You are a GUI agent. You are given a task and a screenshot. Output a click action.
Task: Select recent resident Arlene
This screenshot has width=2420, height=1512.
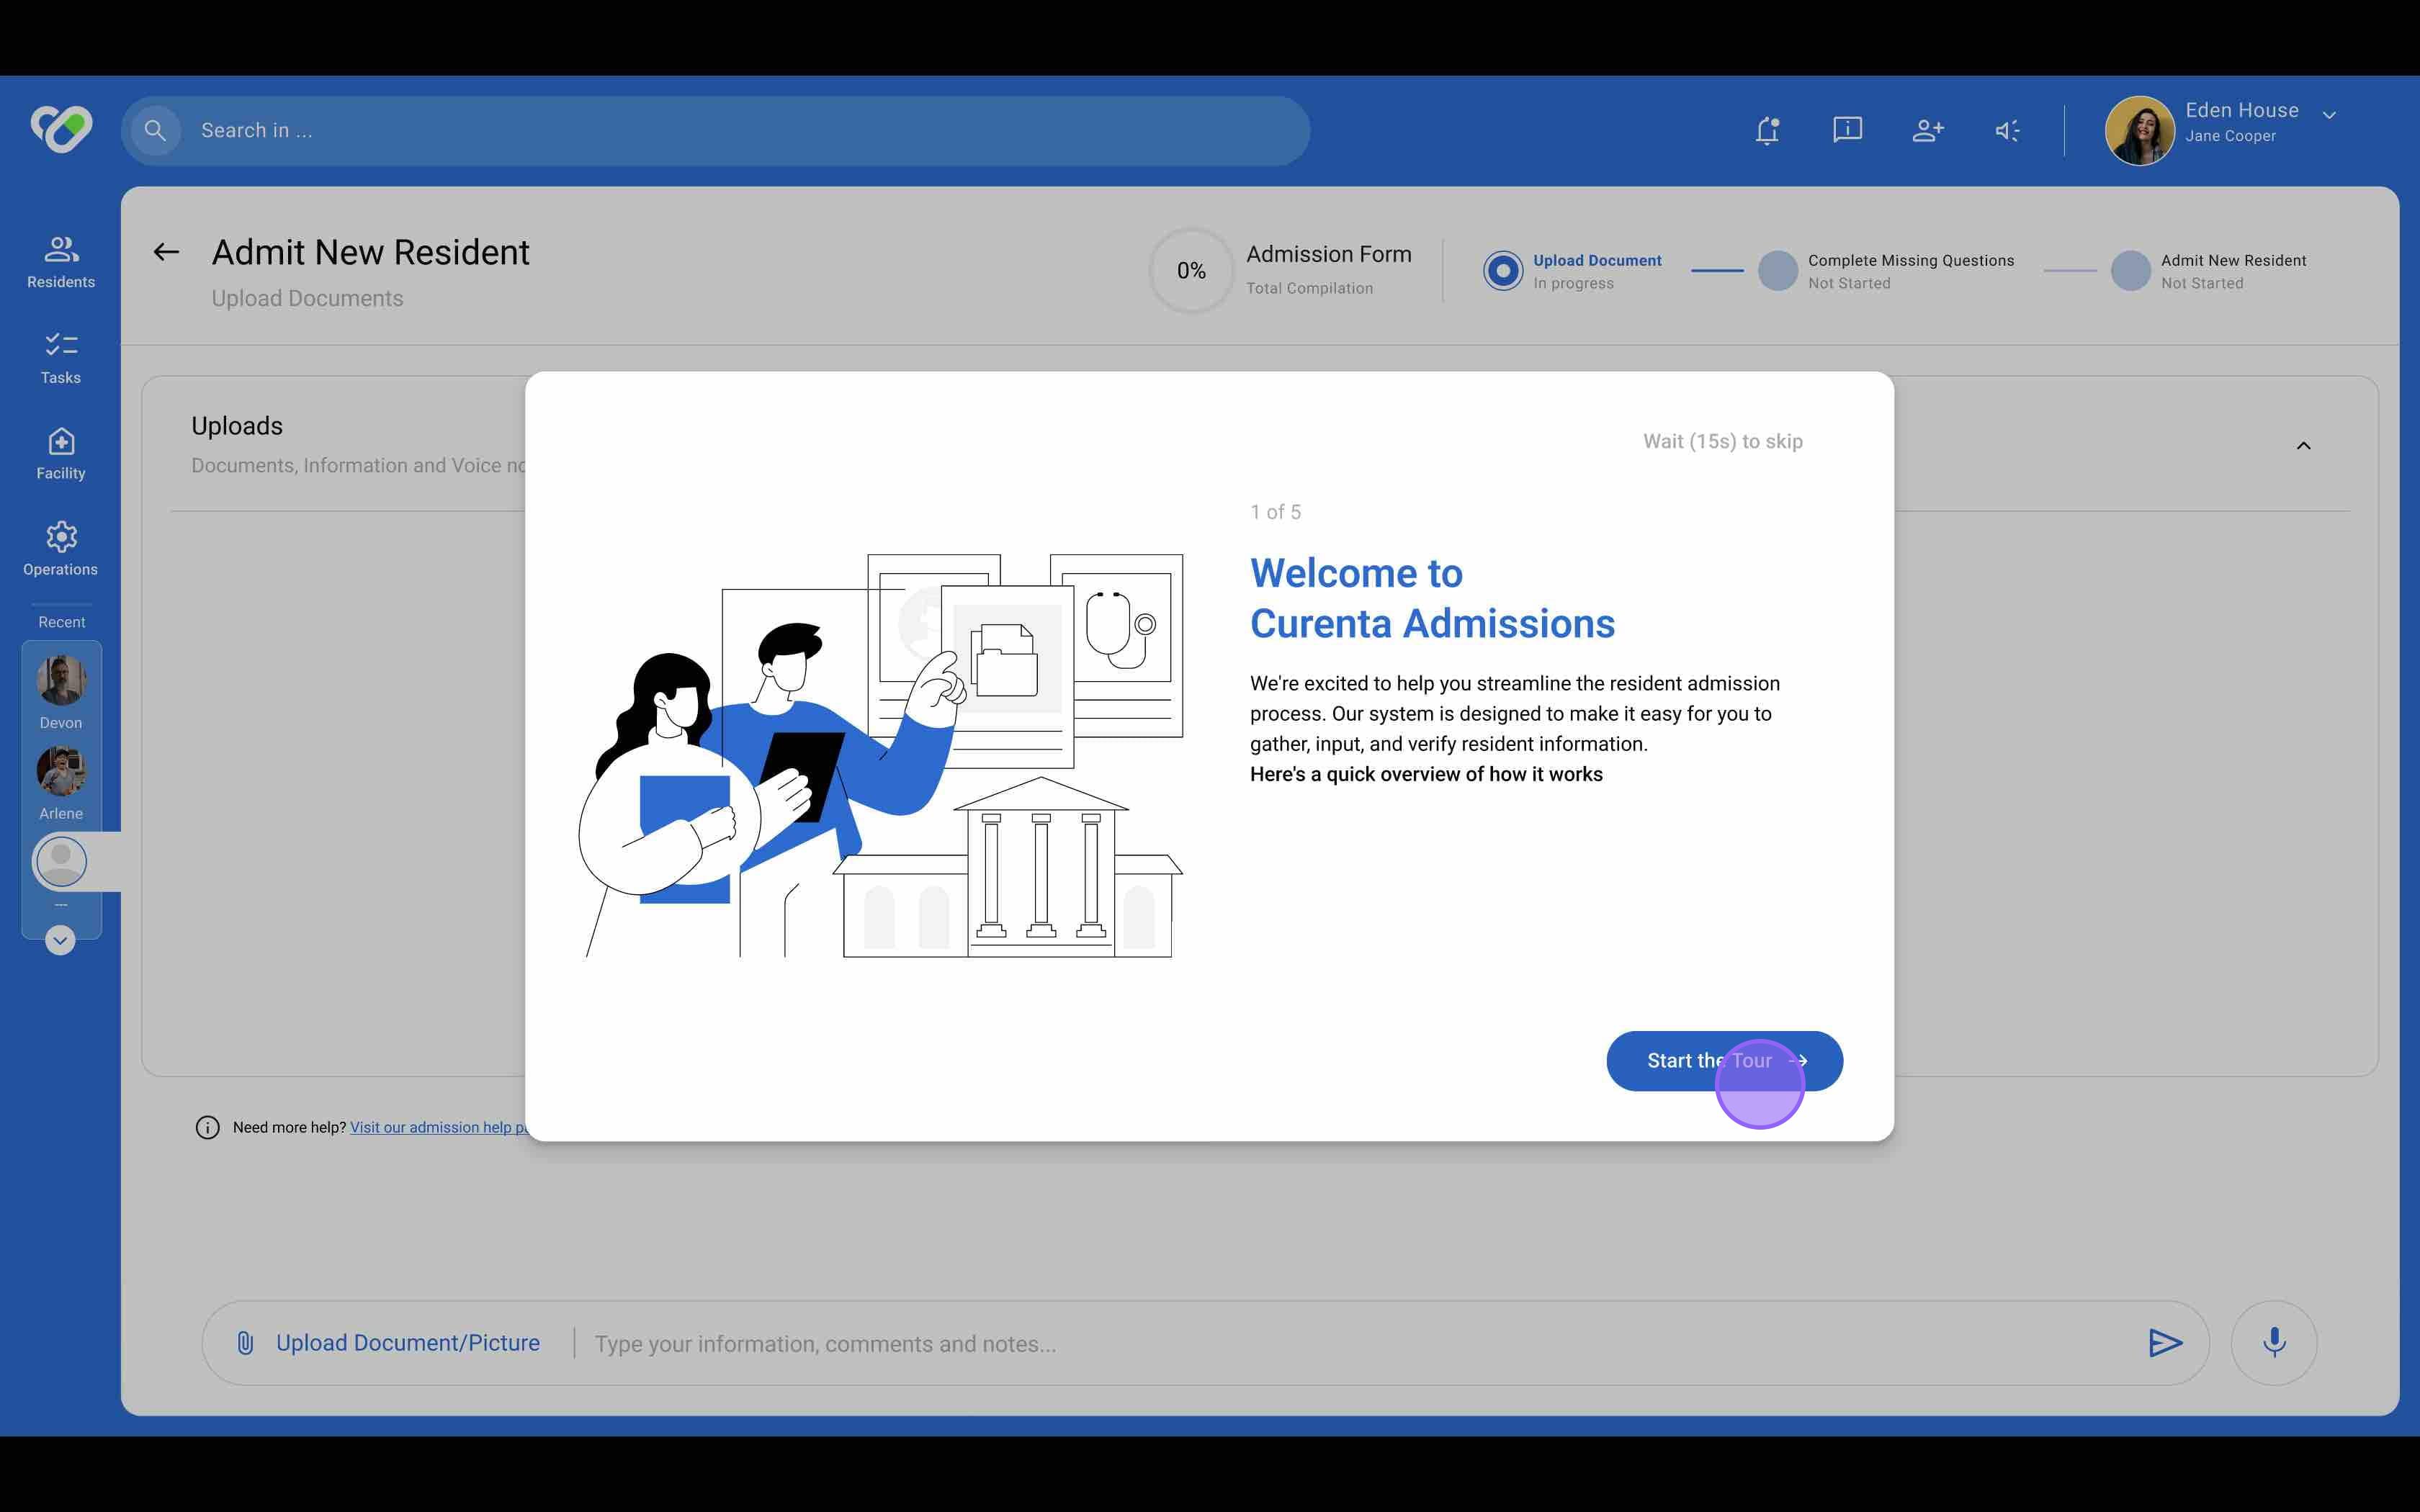(61, 783)
